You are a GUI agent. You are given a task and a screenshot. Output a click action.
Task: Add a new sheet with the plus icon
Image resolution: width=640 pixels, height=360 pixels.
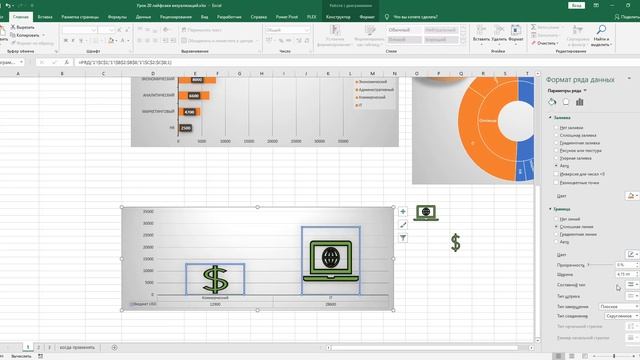[114, 347]
